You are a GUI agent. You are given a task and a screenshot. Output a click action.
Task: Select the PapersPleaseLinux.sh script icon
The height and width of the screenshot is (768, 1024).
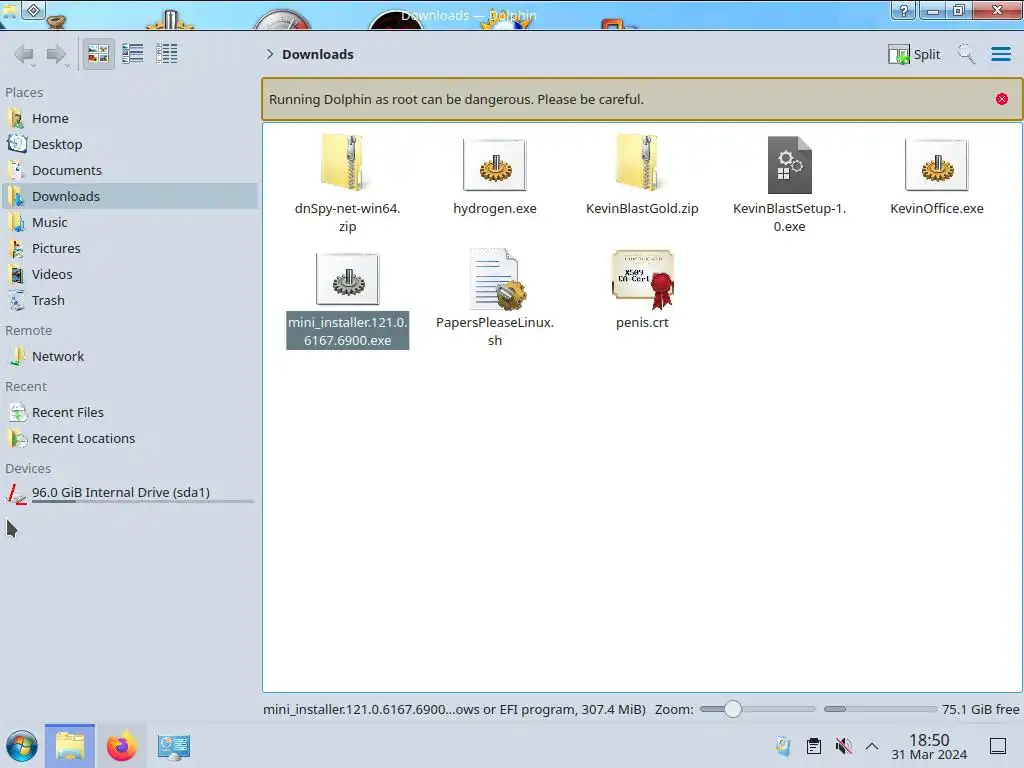point(496,279)
